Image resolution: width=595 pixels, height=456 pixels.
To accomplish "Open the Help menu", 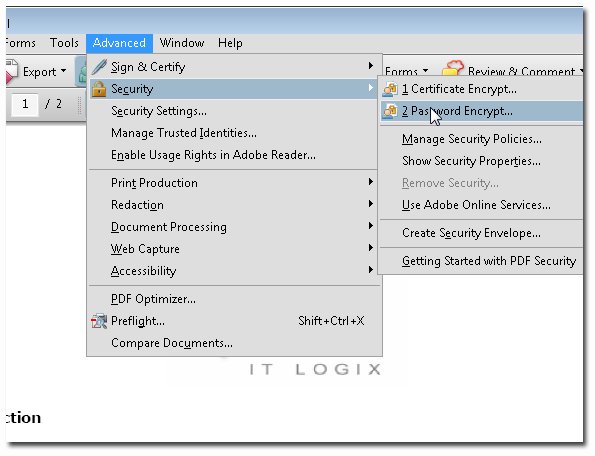I will 230,43.
